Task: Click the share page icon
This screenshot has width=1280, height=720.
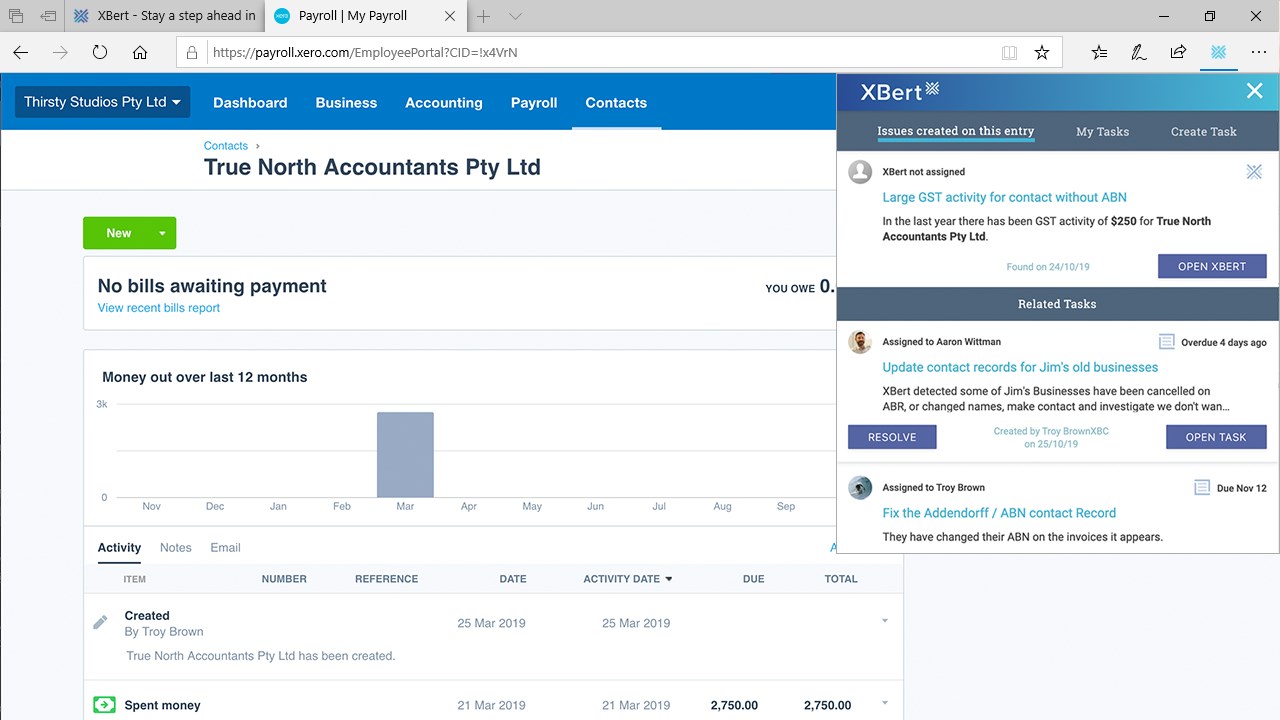Action: (1178, 53)
